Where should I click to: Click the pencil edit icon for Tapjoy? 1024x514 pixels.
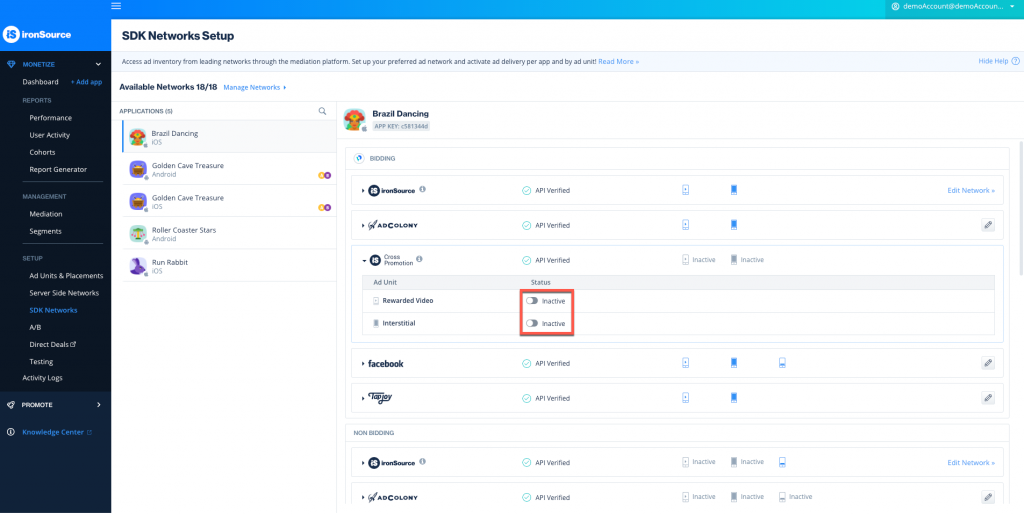(x=987, y=397)
